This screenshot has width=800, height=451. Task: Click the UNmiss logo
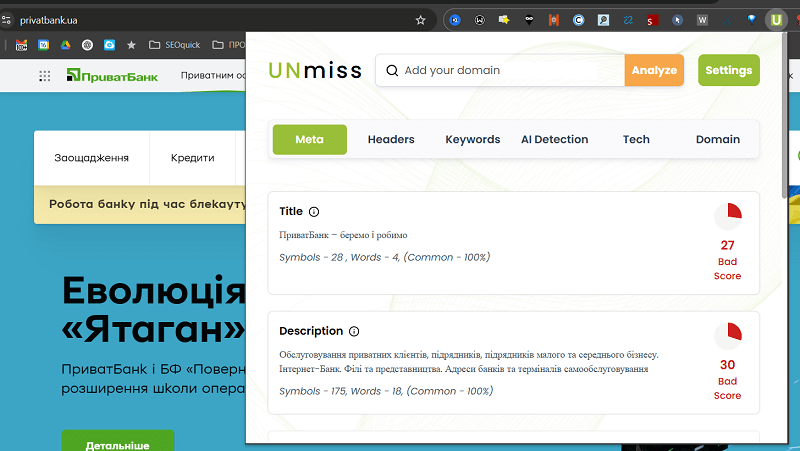point(315,70)
